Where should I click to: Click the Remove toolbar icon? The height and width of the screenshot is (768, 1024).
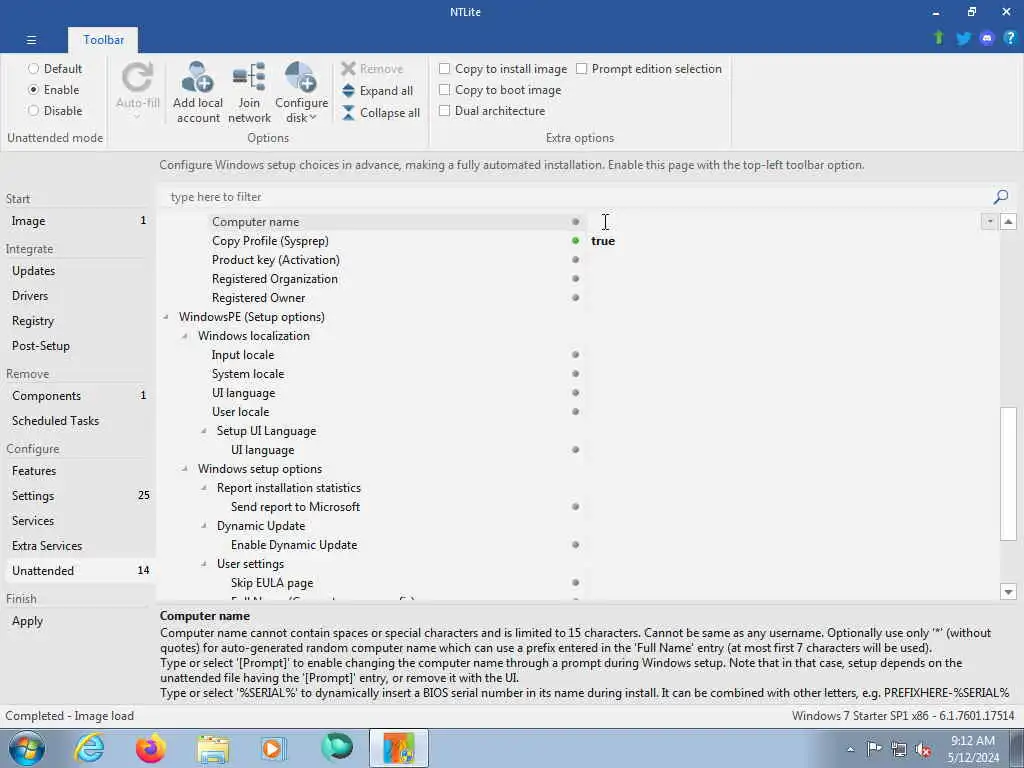pyautogui.click(x=348, y=69)
